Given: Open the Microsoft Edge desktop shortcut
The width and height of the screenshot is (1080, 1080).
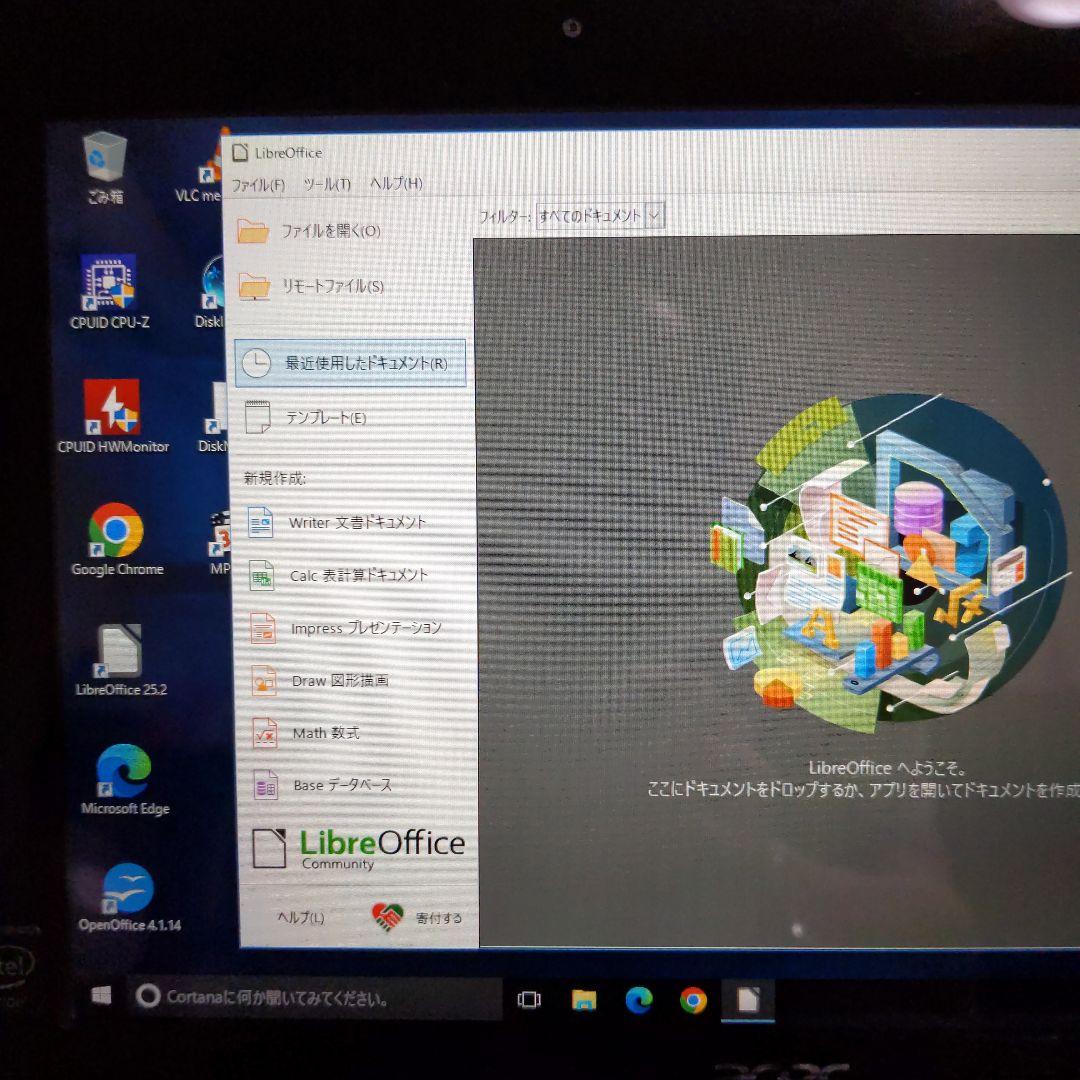Looking at the screenshot, I should click(x=125, y=780).
